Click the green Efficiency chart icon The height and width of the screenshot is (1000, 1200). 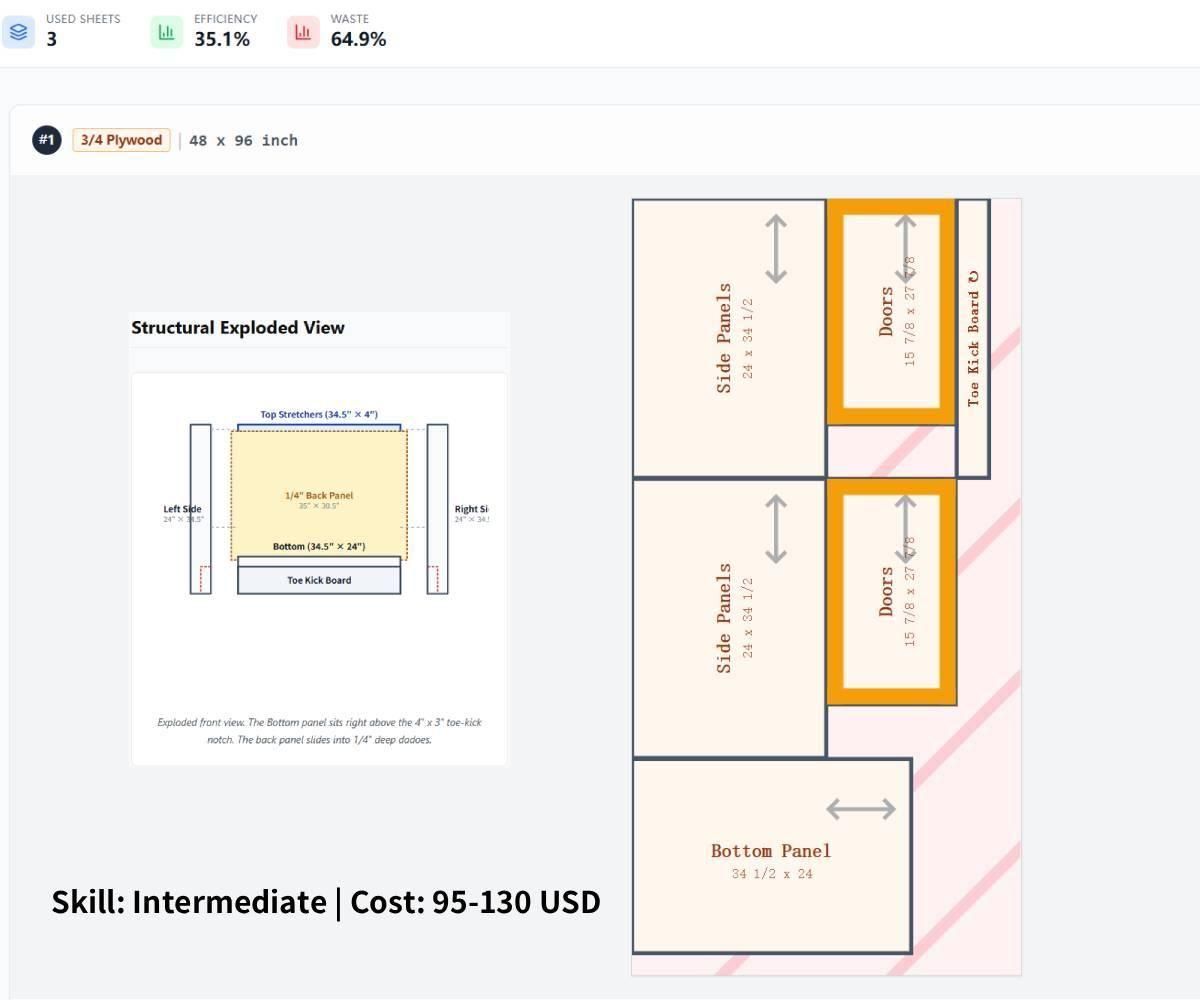pos(167,32)
